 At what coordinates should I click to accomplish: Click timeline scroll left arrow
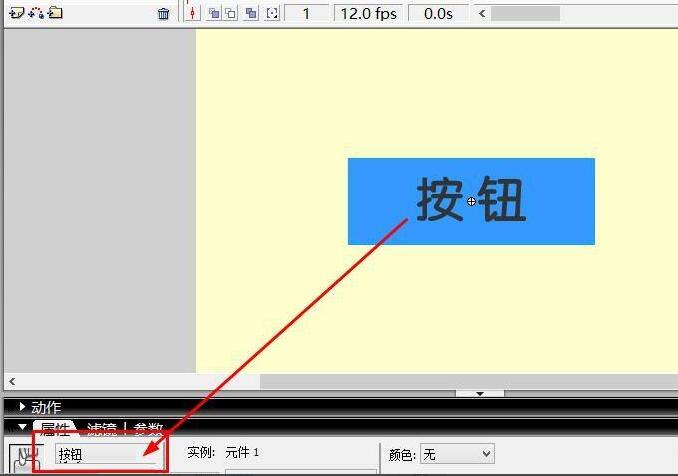click(x=482, y=14)
